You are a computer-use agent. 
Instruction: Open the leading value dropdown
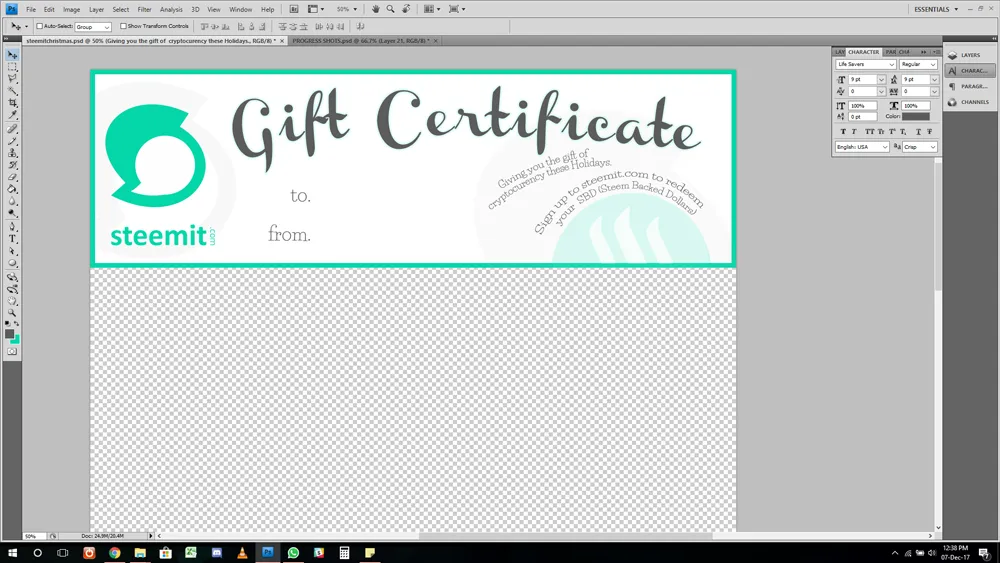(x=934, y=80)
